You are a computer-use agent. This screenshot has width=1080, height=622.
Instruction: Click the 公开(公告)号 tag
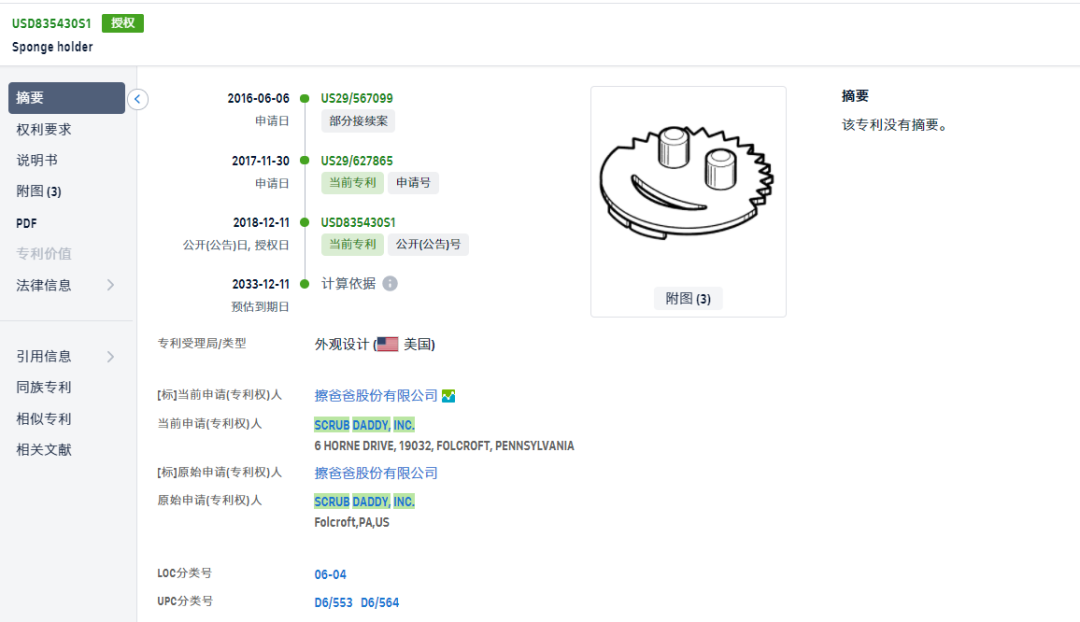tap(428, 245)
